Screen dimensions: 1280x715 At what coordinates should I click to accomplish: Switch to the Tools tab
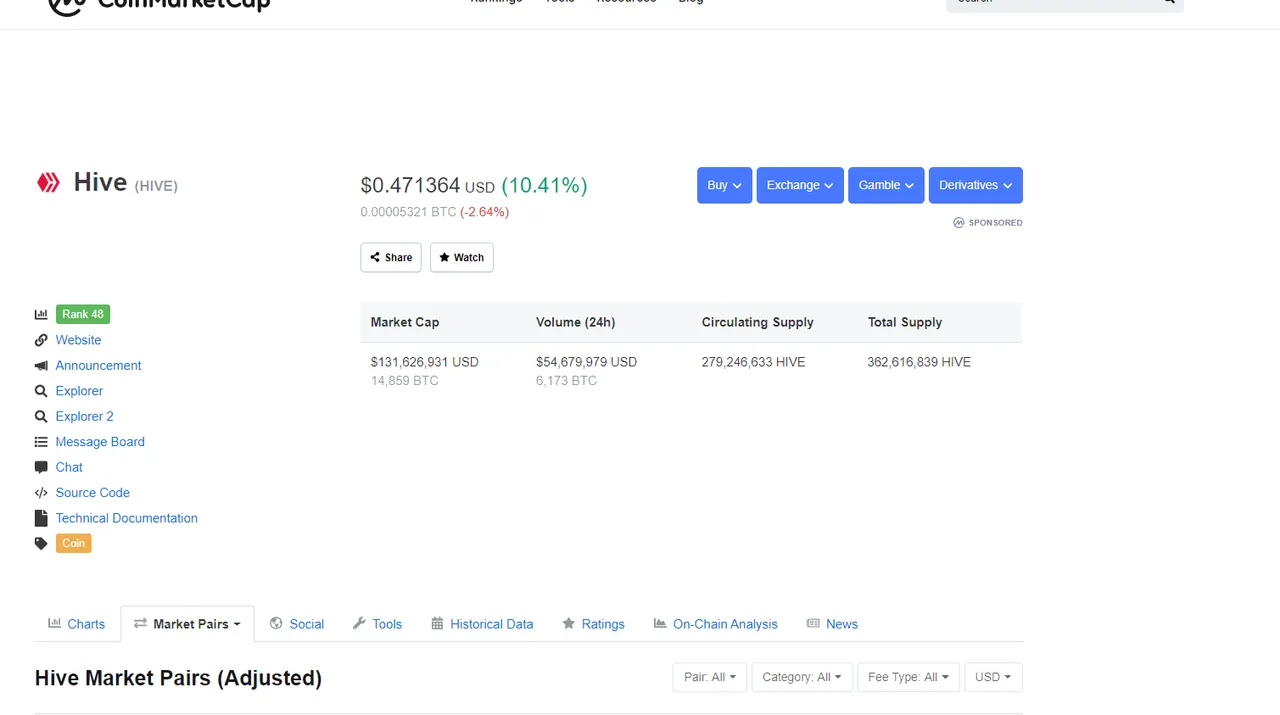(377, 624)
